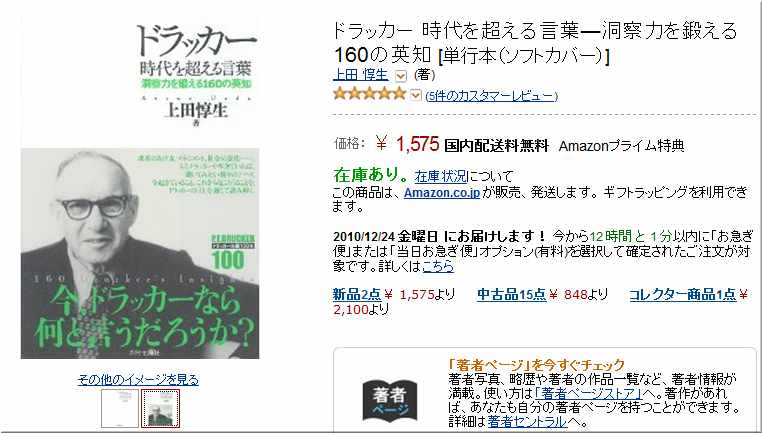Open 5件のカスタマーレビュー link
The width and height of the screenshot is (762, 433).
tap(491, 96)
